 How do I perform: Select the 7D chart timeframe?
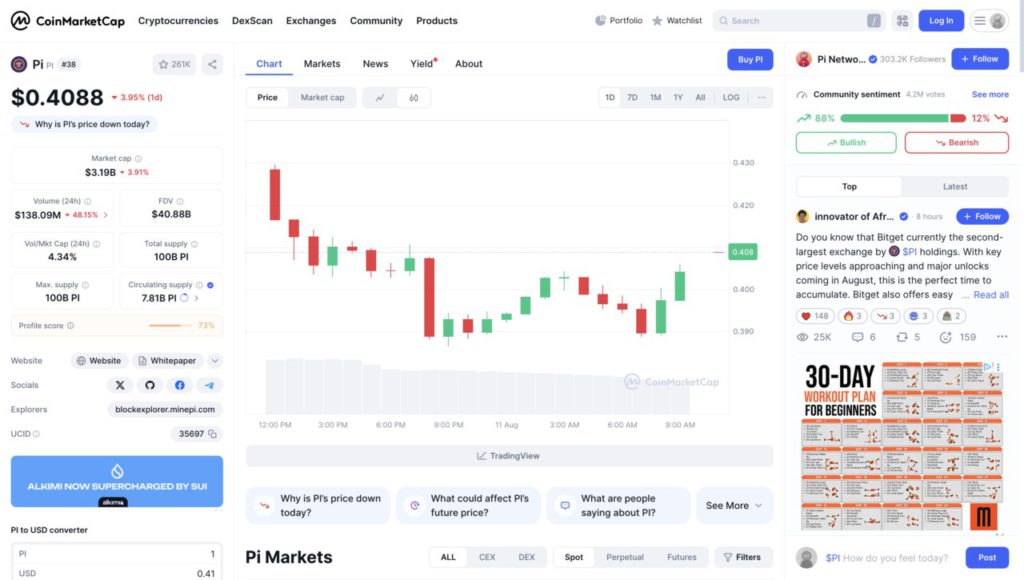click(x=632, y=97)
